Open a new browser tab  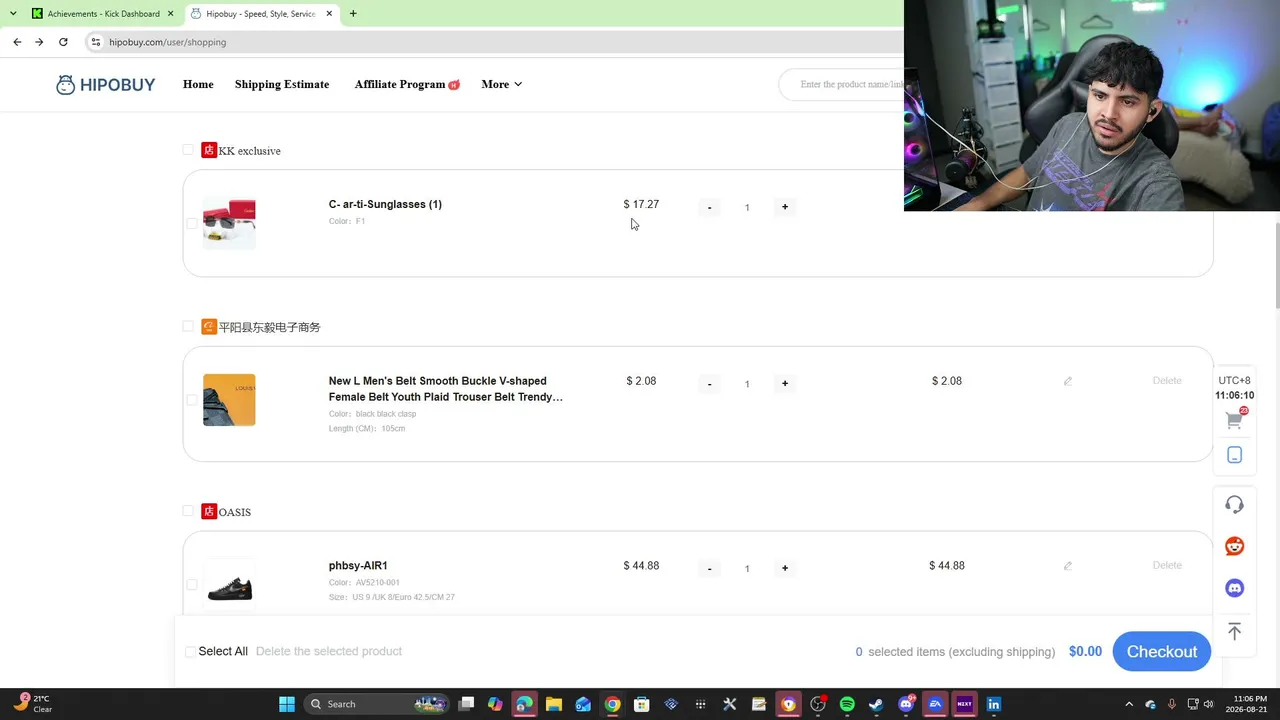[353, 14]
